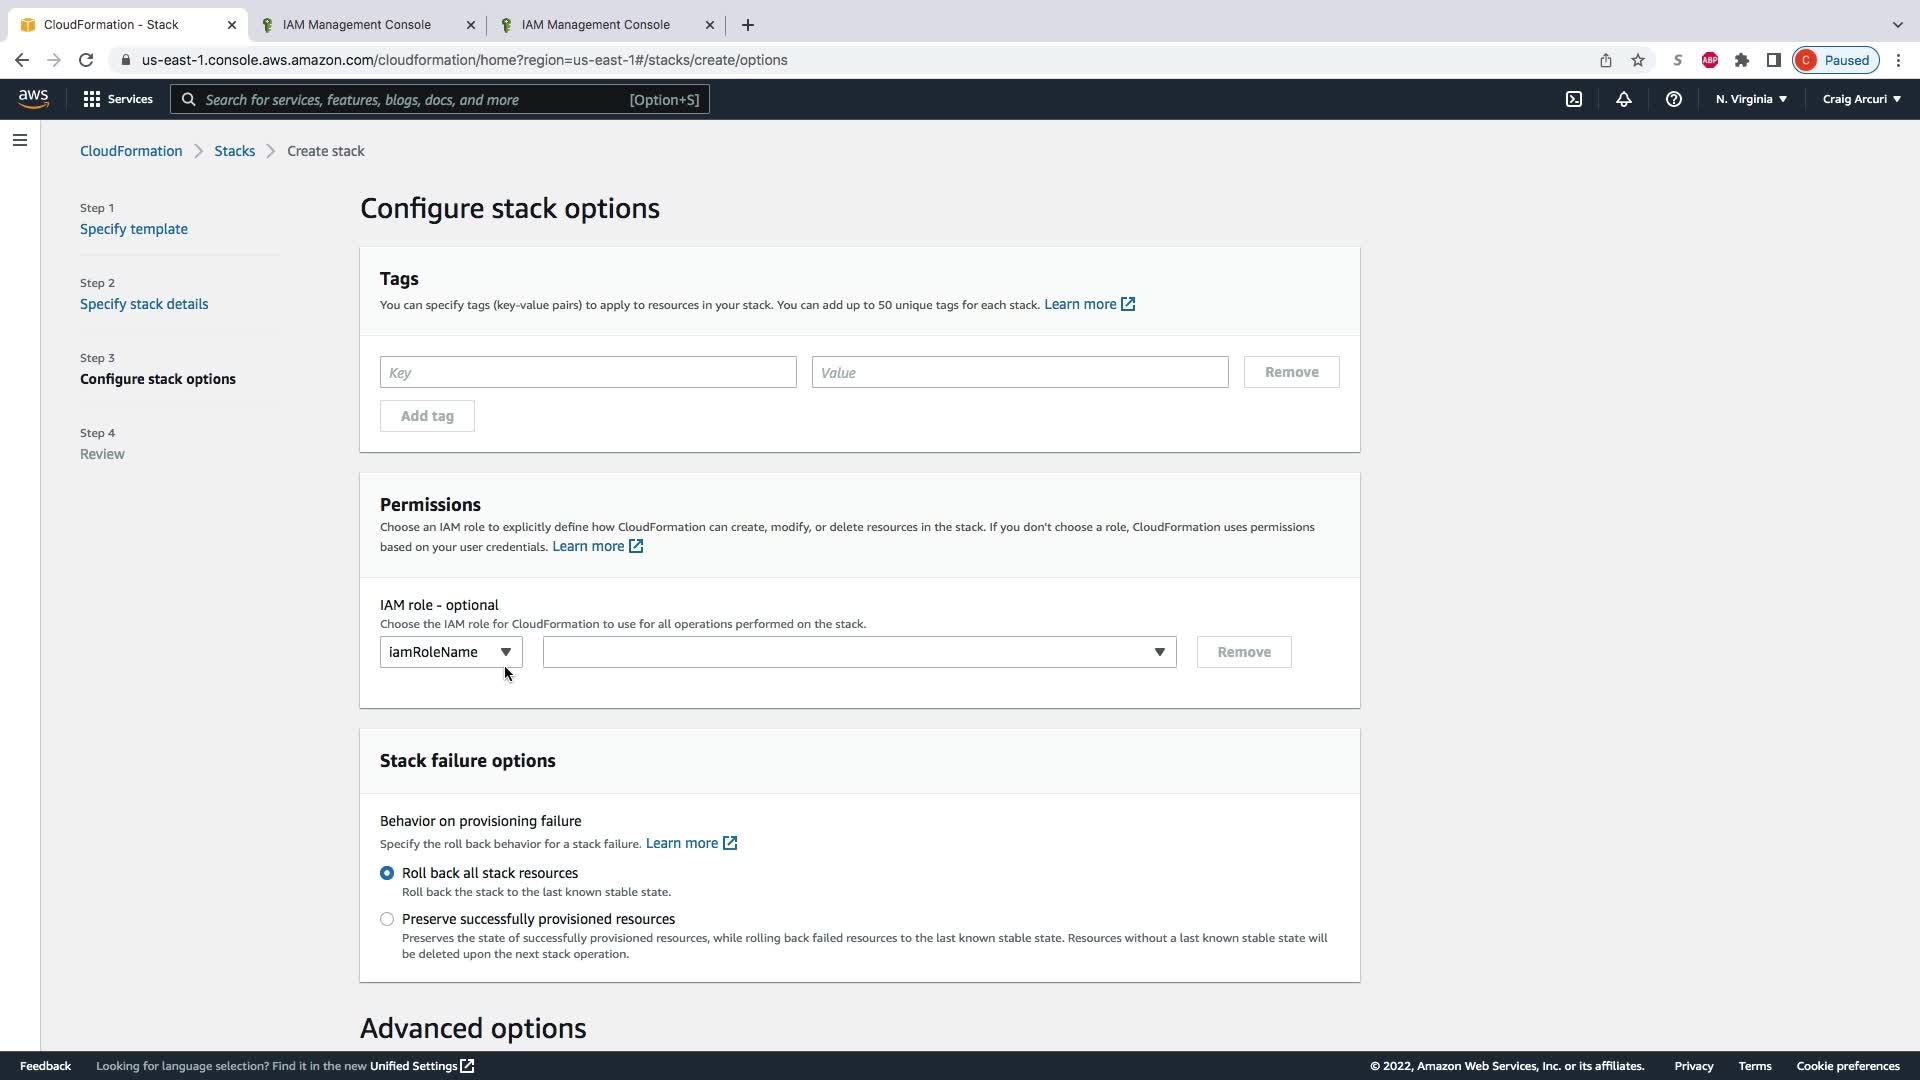The height and width of the screenshot is (1080, 1920).
Task: Select Preserve successfully provisioned resources option
Action: coord(387,919)
